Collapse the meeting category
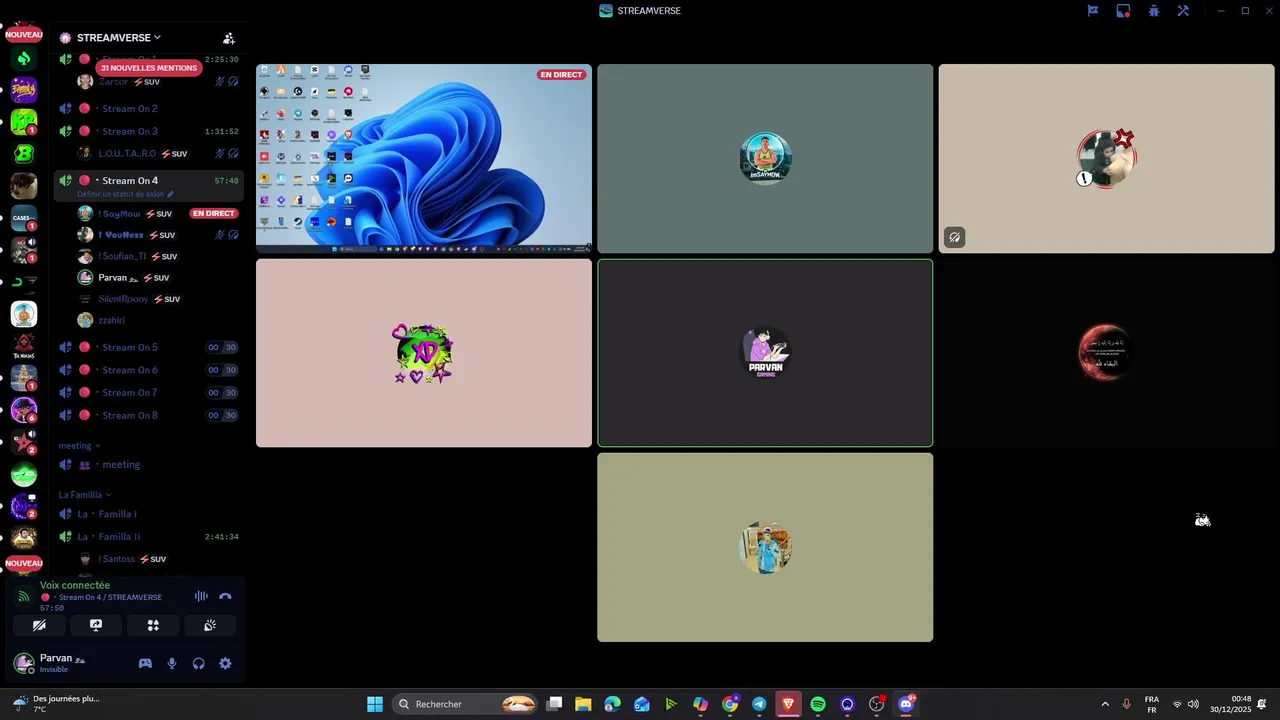The width and height of the screenshot is (1280, 720). point(79,446)
